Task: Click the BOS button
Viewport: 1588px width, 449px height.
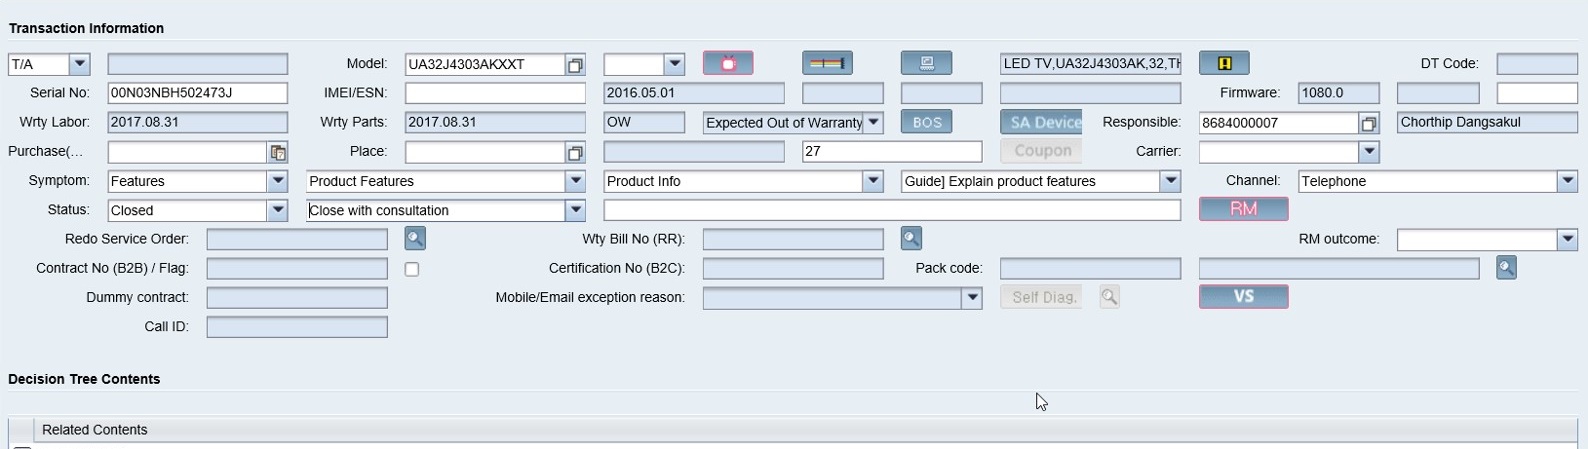Action: (926, 122)
